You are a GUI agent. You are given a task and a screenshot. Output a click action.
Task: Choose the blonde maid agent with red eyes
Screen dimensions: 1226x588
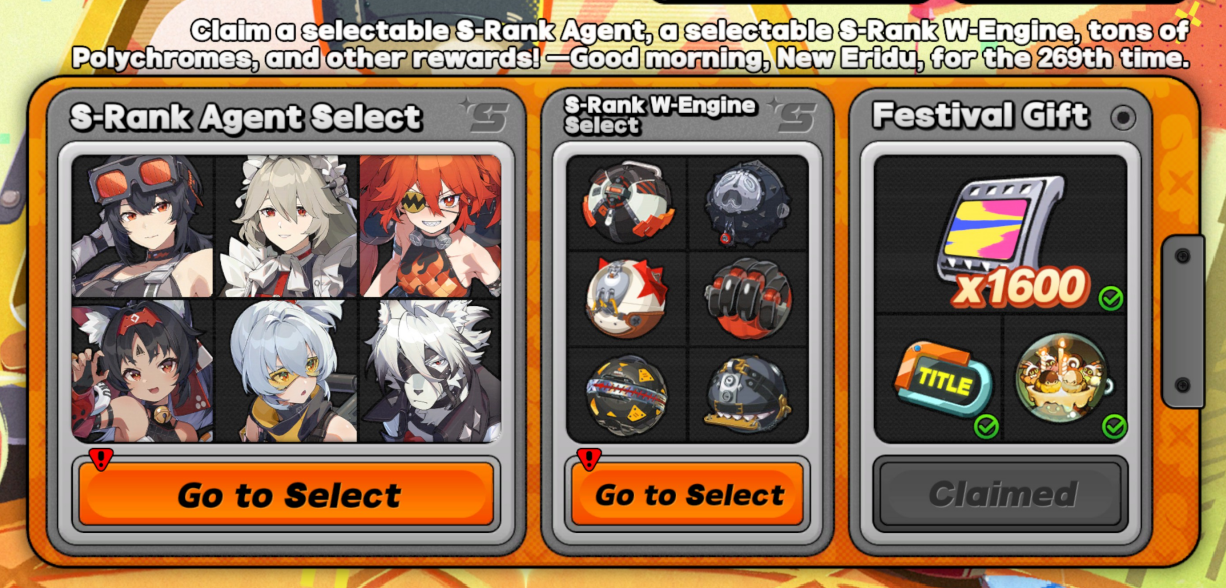[x=286, y=226]
